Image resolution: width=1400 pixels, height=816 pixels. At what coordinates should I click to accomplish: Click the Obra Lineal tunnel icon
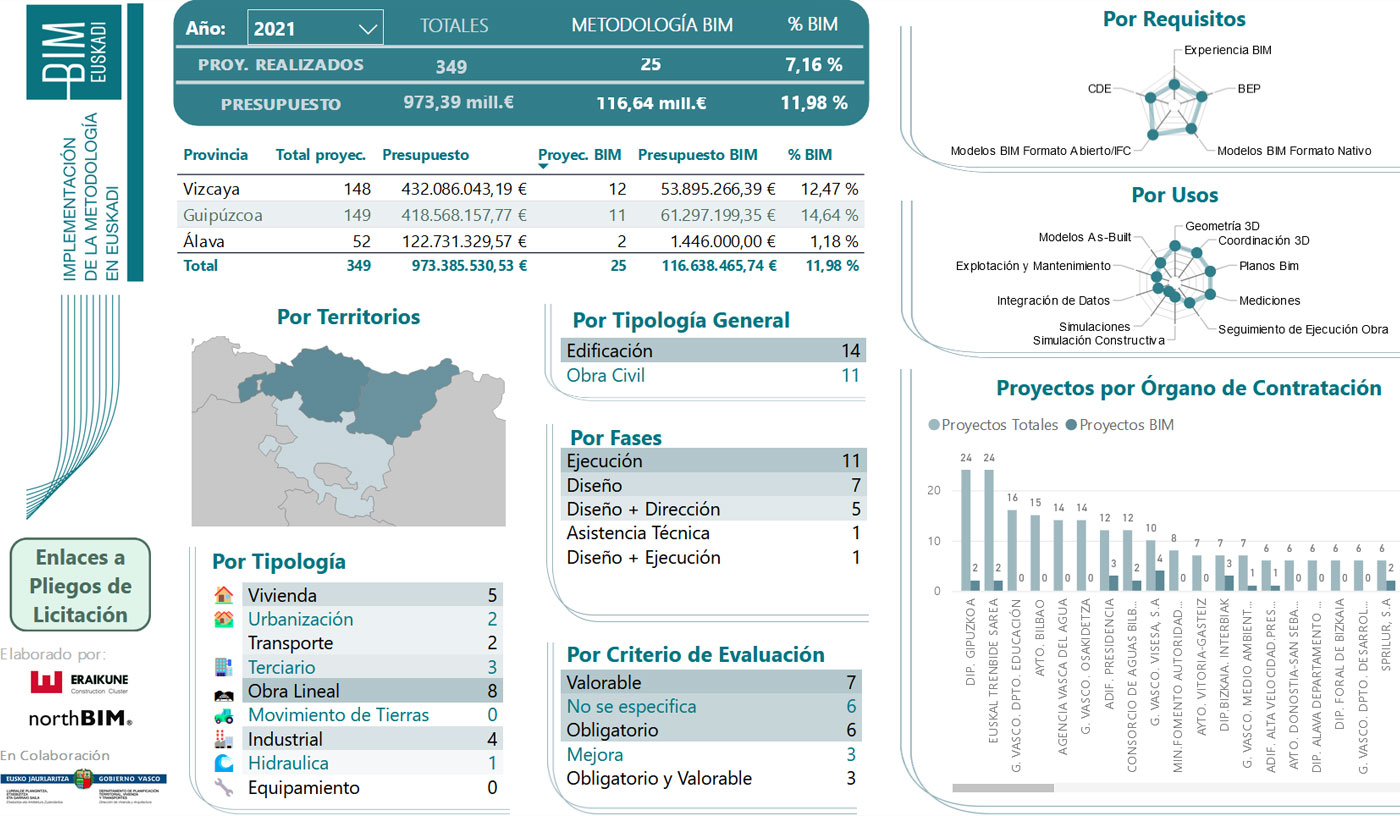(x=224, y=692)
